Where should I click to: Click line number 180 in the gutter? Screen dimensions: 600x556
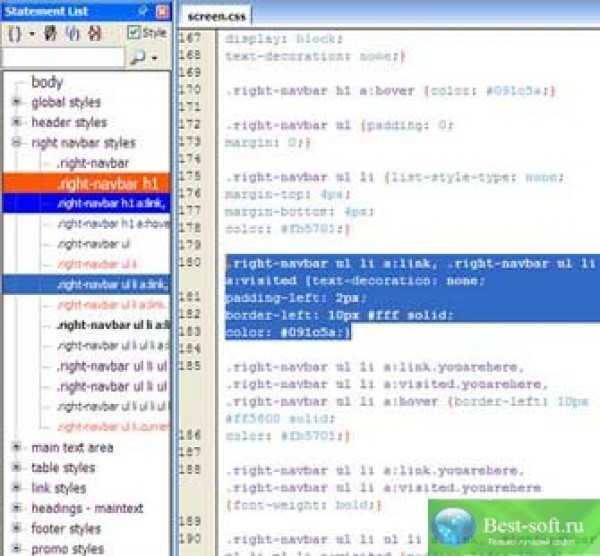coord(190,263)
